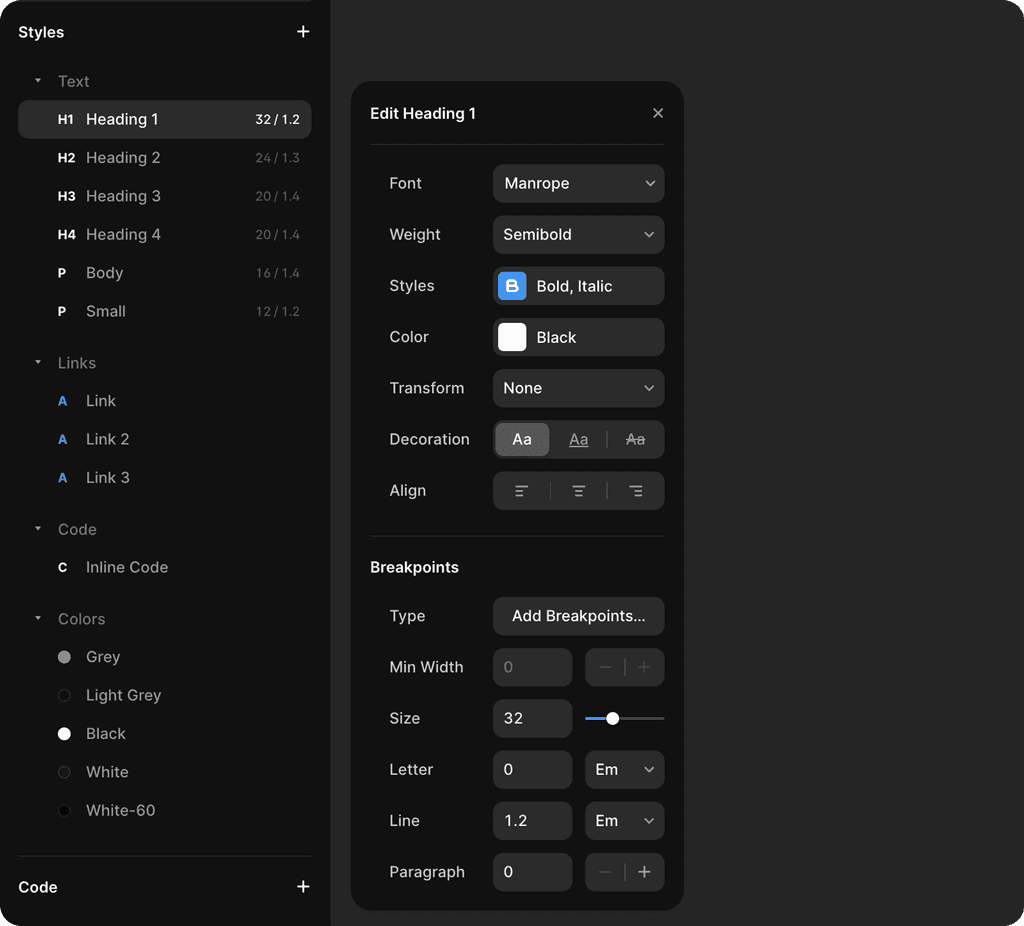
Task: Set text alignment to center
Action: pos(578,491)
